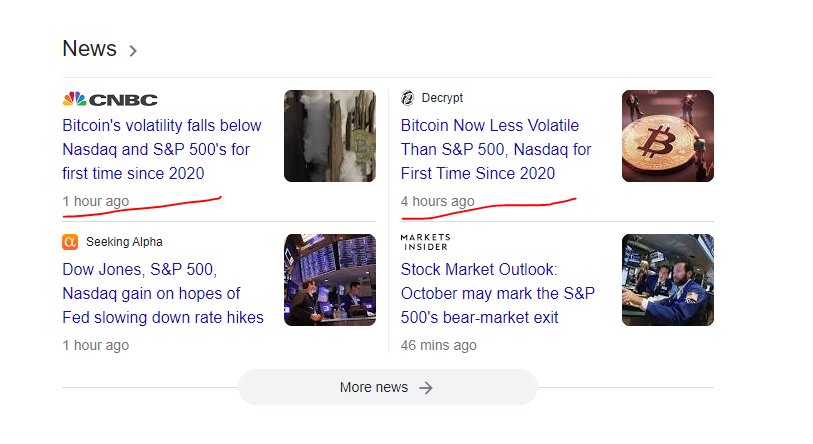
Task: Open the trading floor screens thumbnail
Action: pos(330,280)
